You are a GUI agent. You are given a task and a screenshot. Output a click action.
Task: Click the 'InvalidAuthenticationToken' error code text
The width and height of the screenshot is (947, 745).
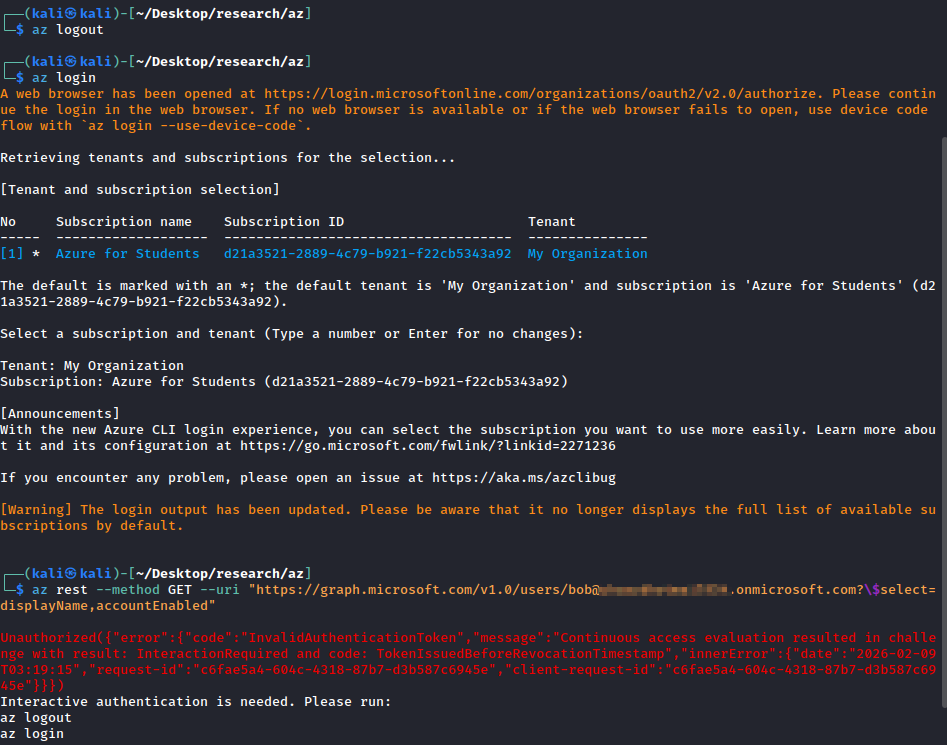pyautogui.click(x=346, y=638)
